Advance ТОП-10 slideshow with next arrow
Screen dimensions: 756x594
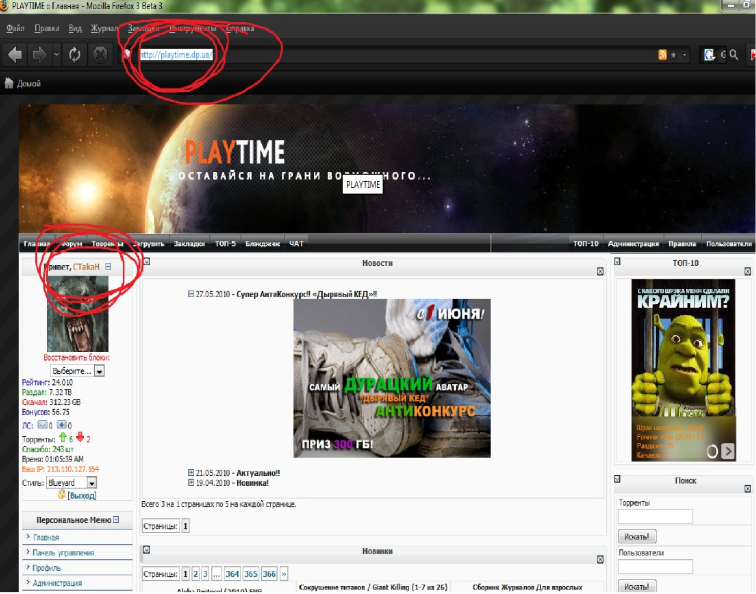(728, 451)
